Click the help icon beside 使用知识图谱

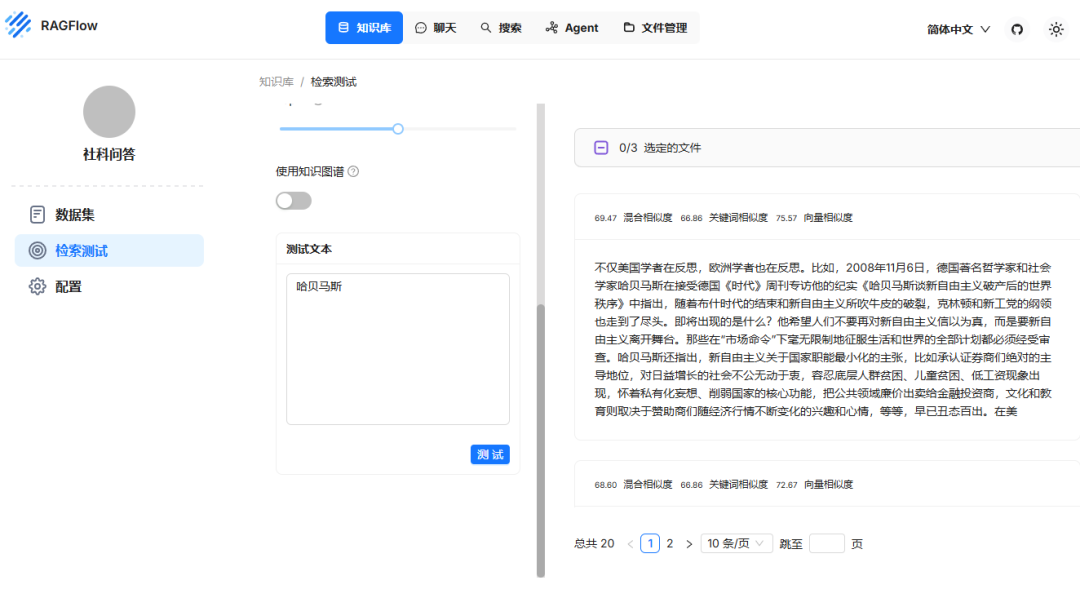click(x=353, y=172)
